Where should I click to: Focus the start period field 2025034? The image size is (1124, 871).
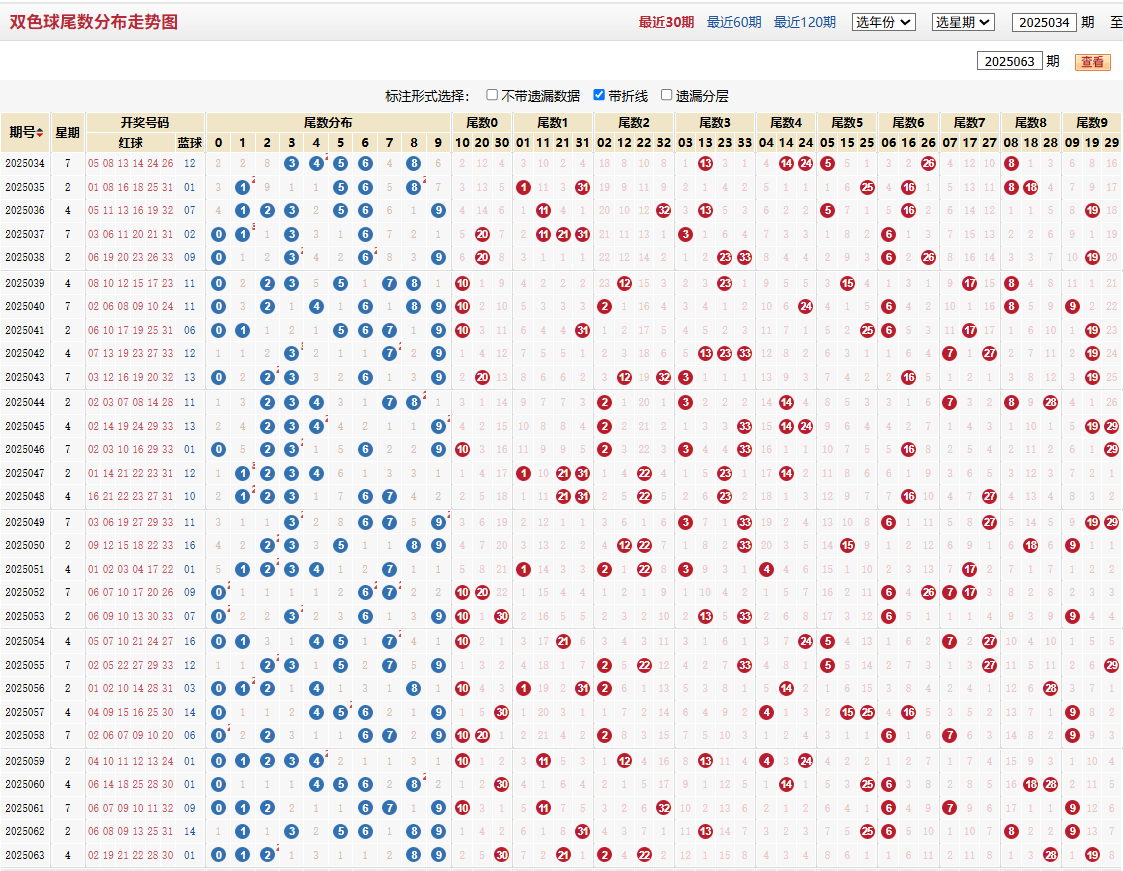click(1044, 22)
